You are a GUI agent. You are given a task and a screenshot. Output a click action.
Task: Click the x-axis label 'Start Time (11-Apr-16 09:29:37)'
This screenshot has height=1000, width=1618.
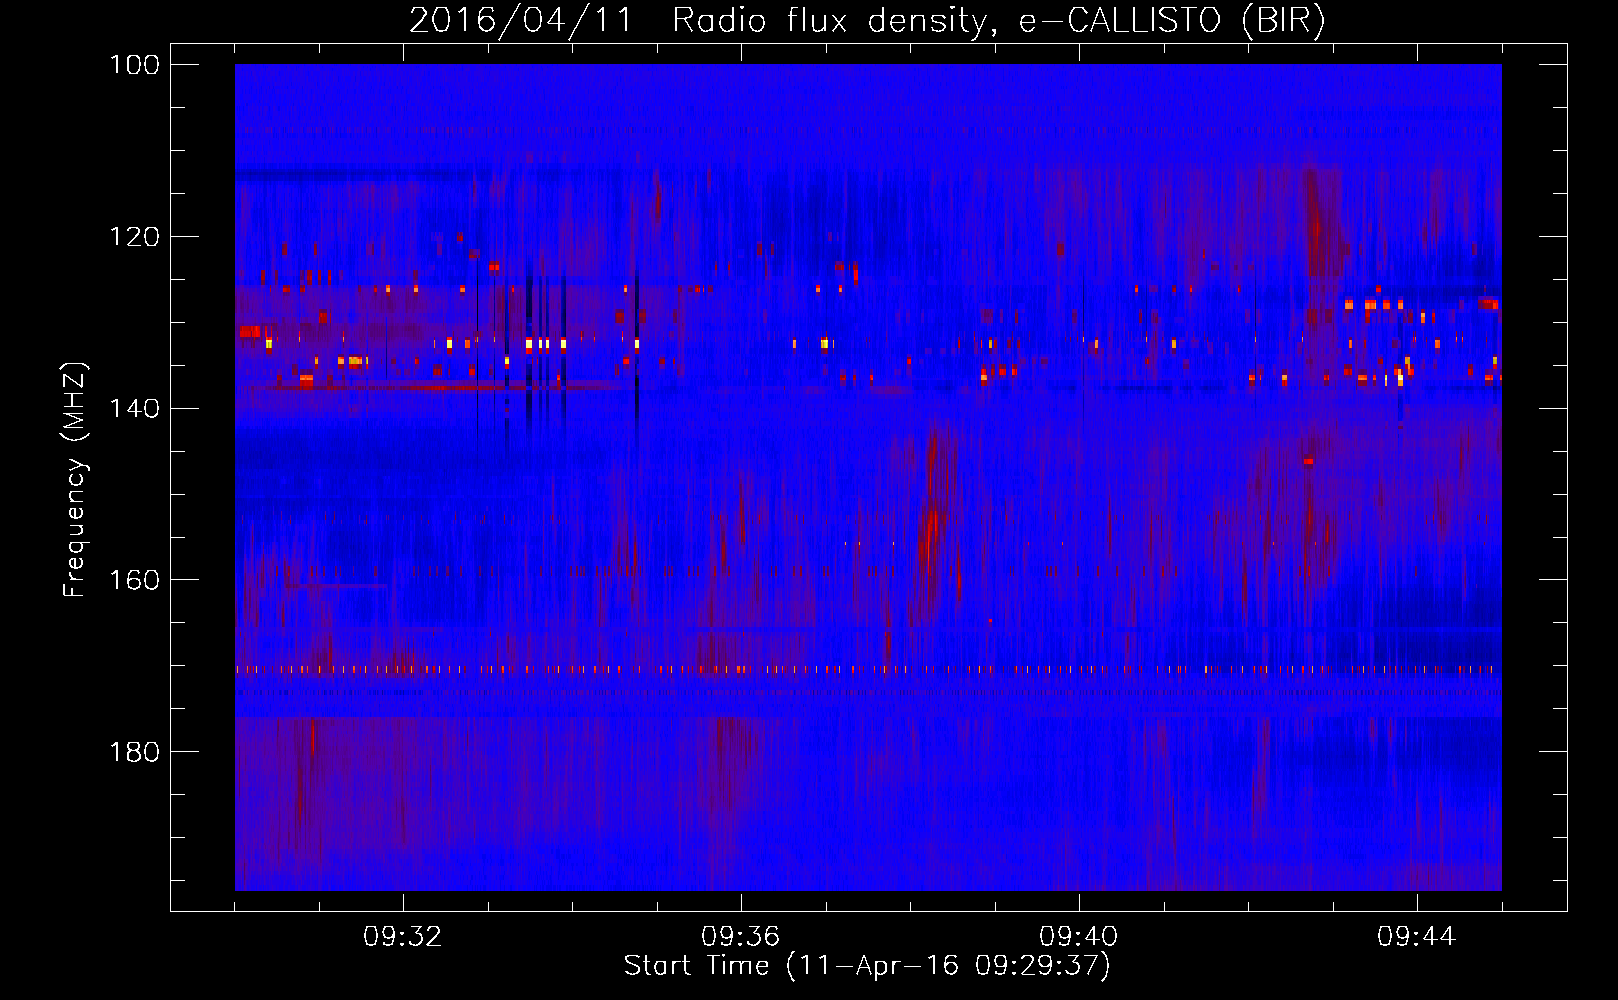point(867,966)
